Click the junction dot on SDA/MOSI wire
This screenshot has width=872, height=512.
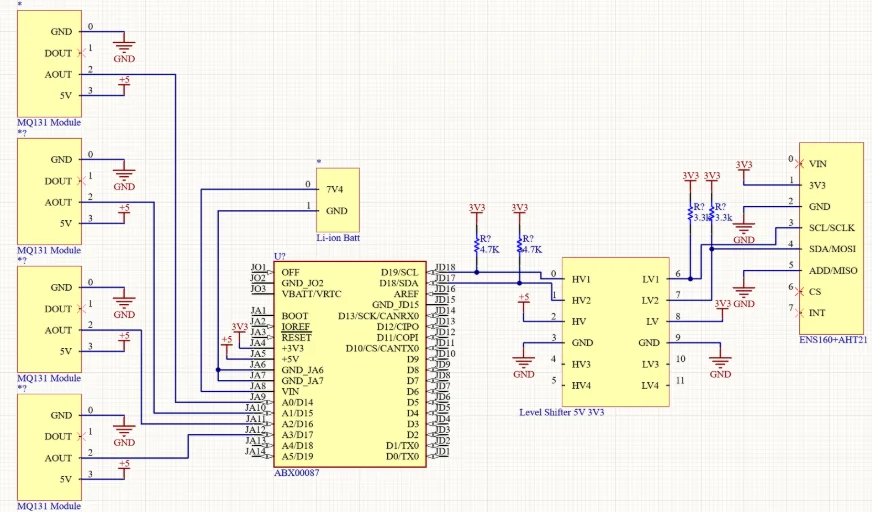[712, 249]
